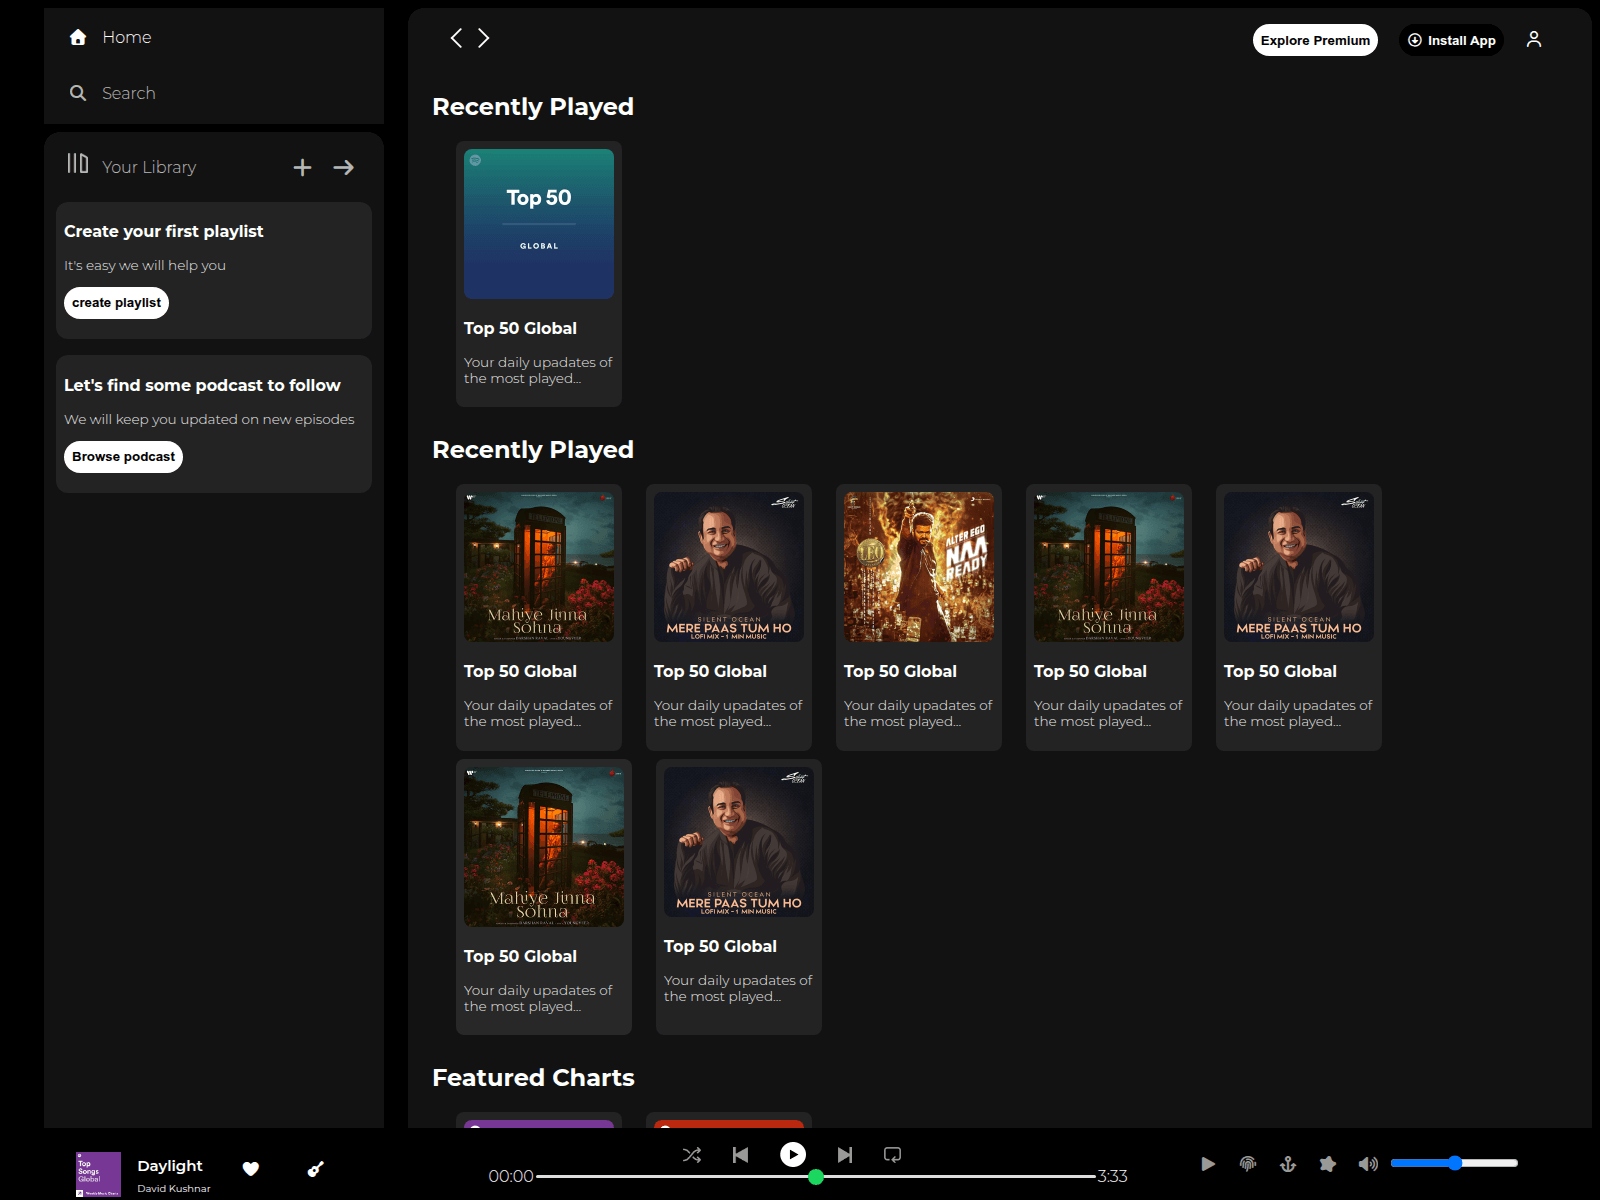Toggle repeat mode
The image size is (1600, 1200).
[x=893, y=1155]
